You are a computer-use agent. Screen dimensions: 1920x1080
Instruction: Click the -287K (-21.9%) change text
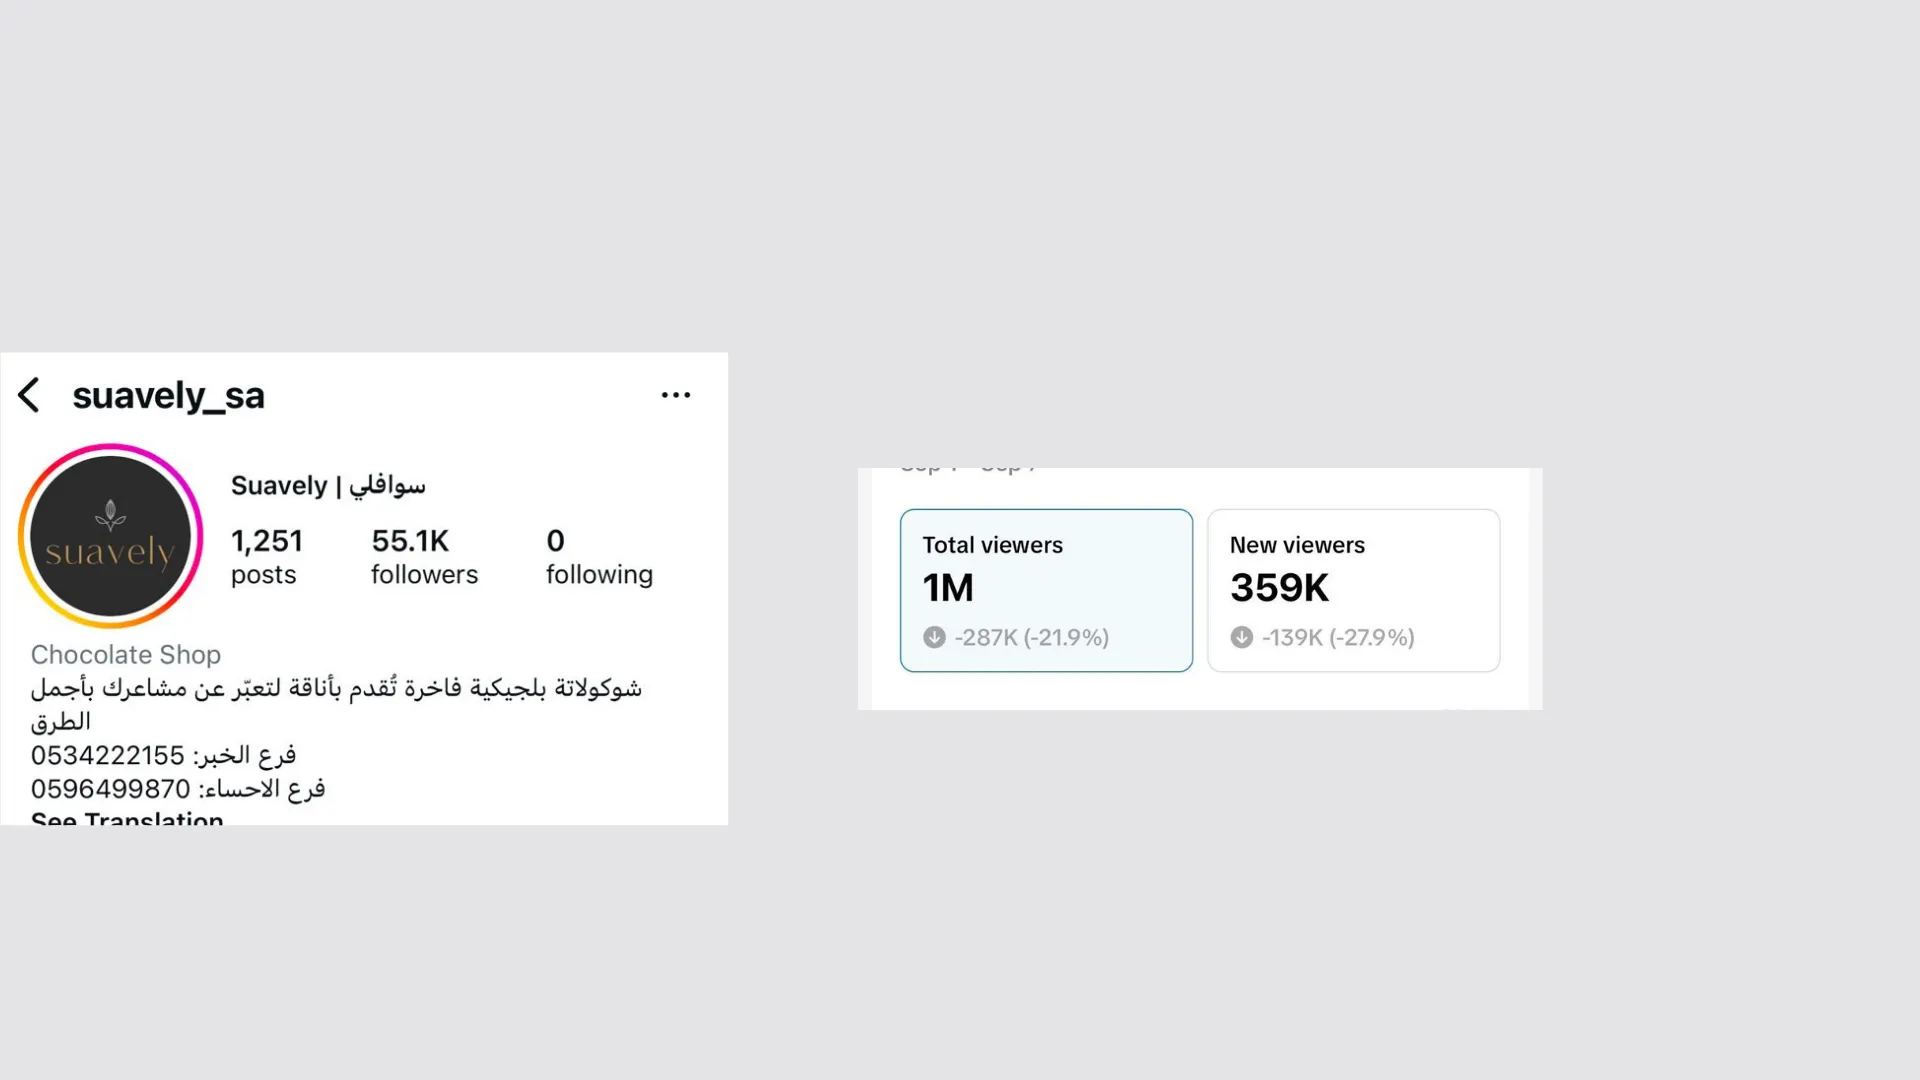tap(1032, 638)
